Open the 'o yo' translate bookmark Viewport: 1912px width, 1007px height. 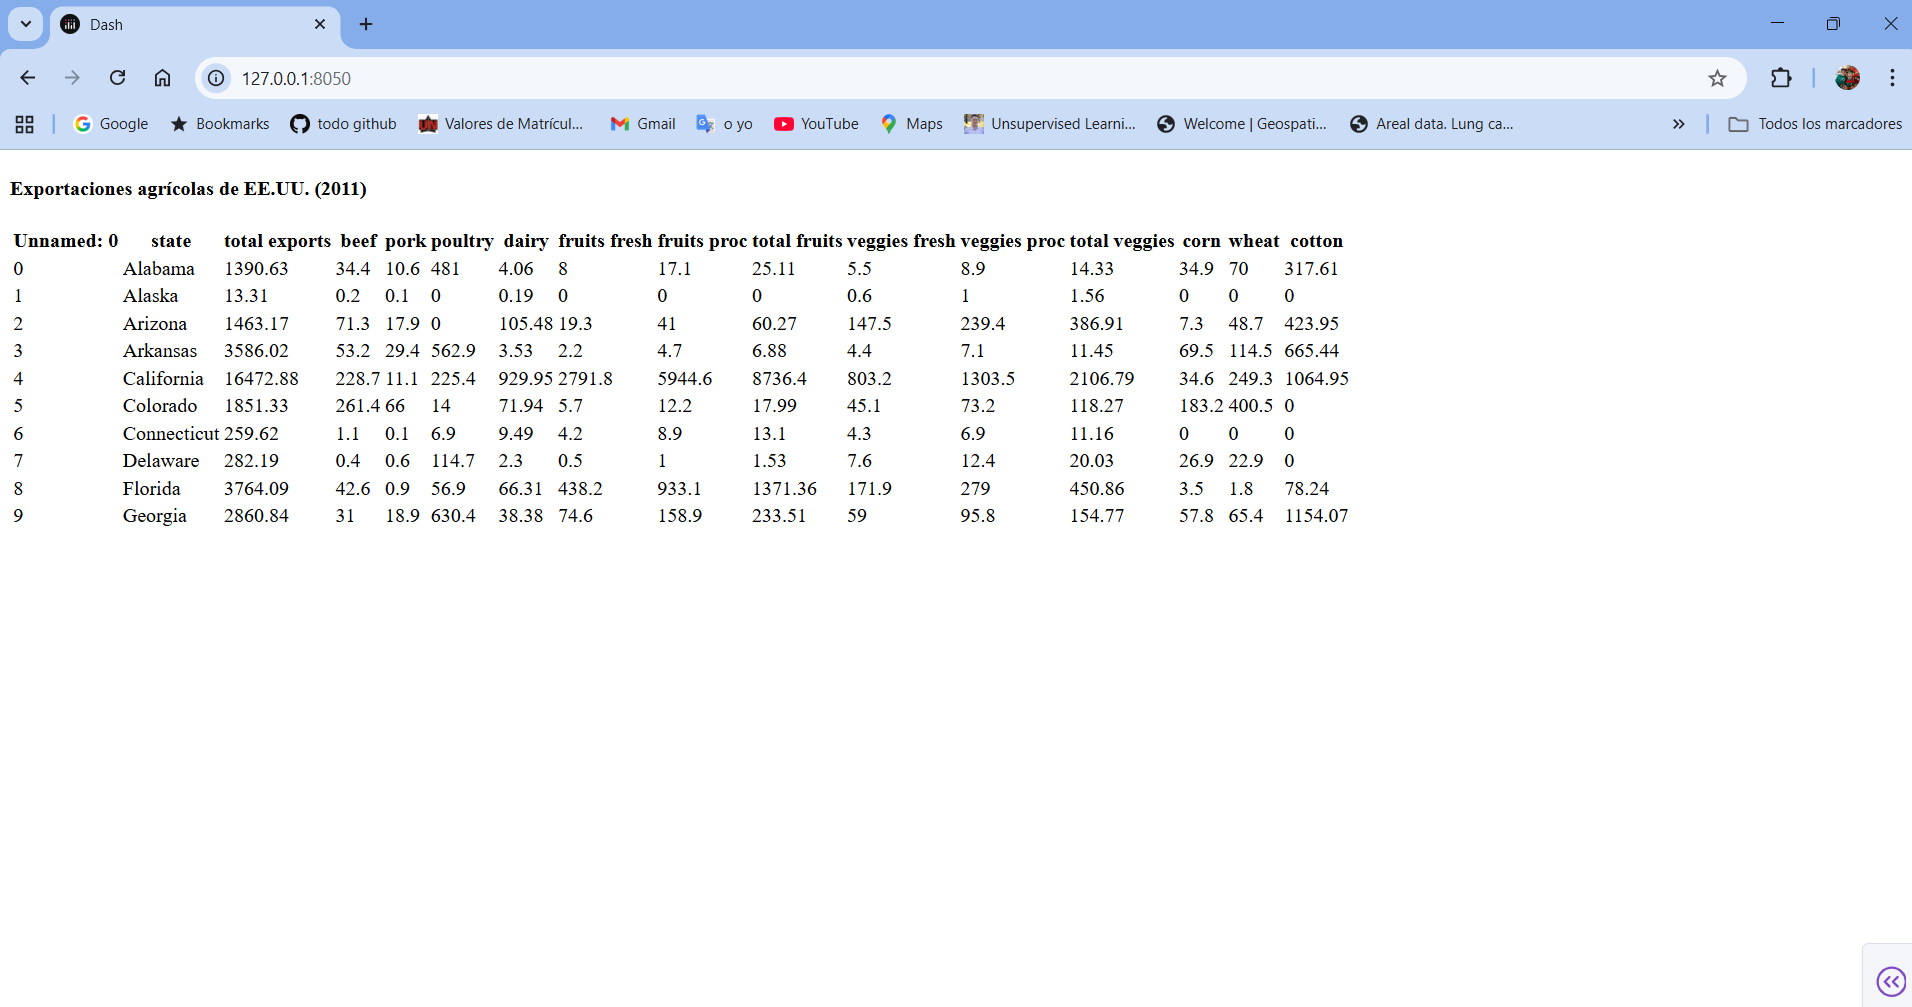coord(725,124)
